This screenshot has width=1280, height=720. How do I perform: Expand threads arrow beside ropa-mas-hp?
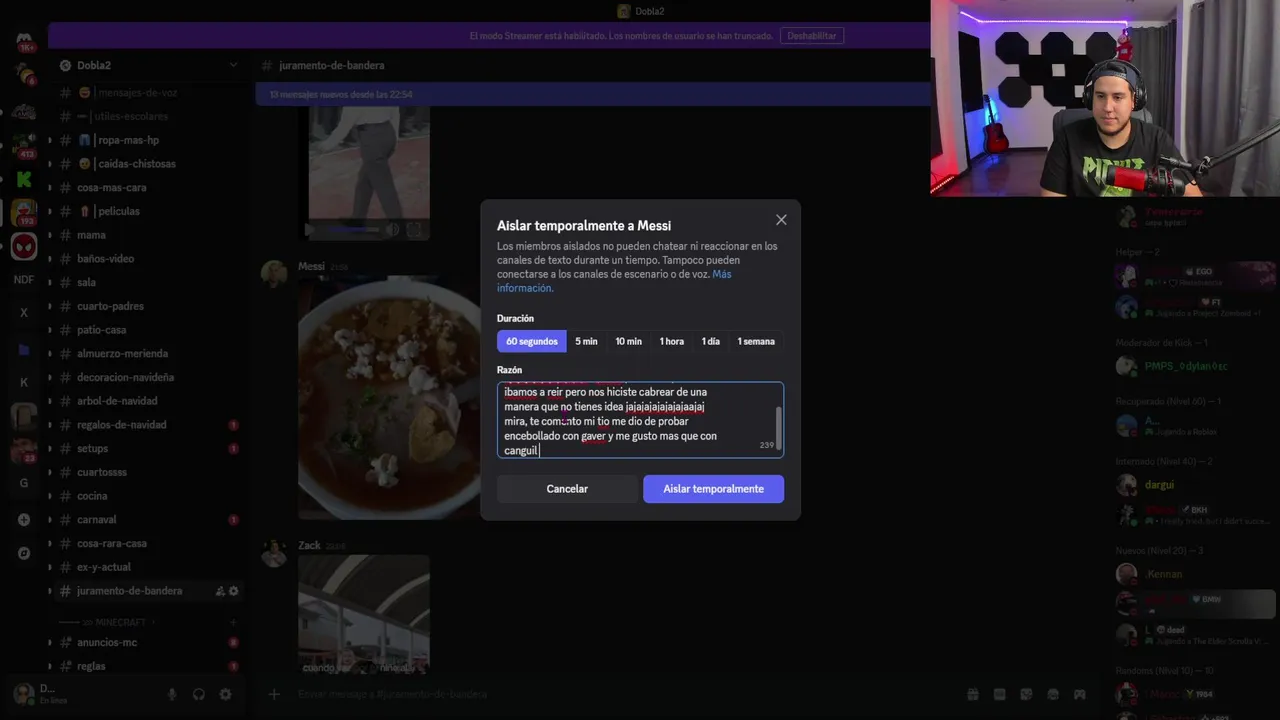coord(50,140)
